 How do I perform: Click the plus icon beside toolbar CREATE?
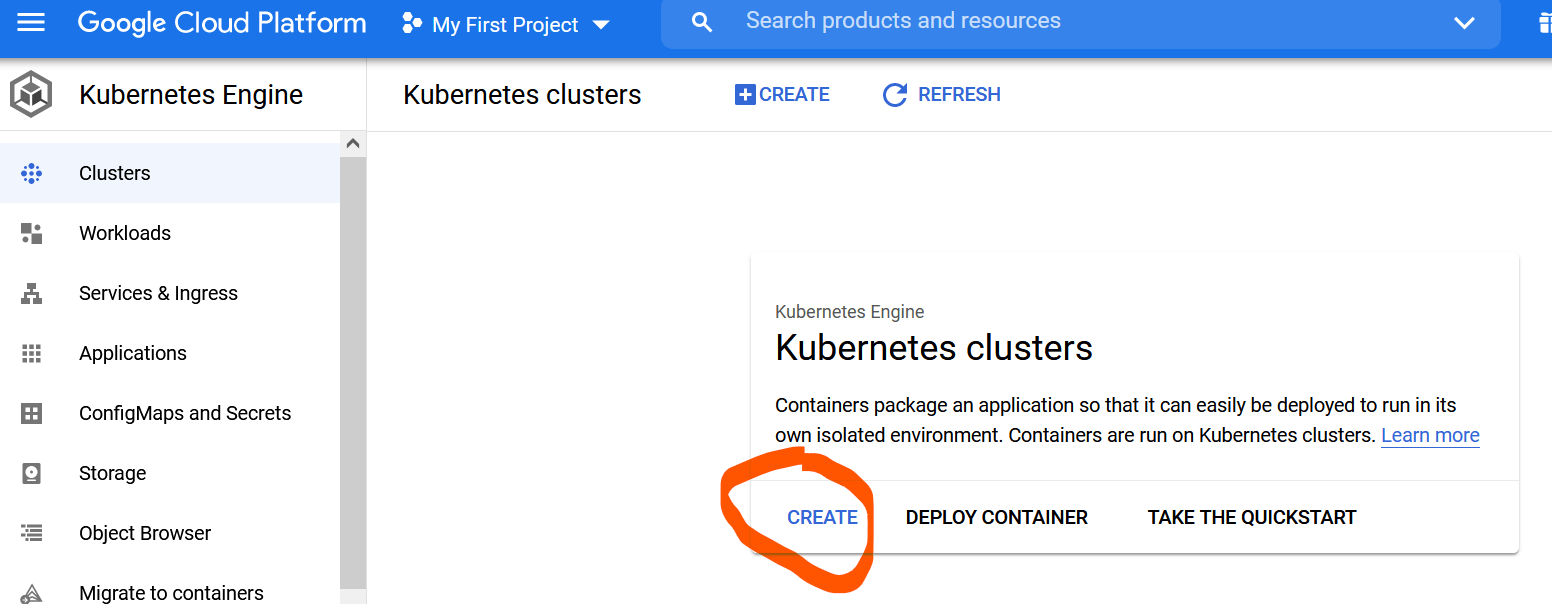point(745,95)
